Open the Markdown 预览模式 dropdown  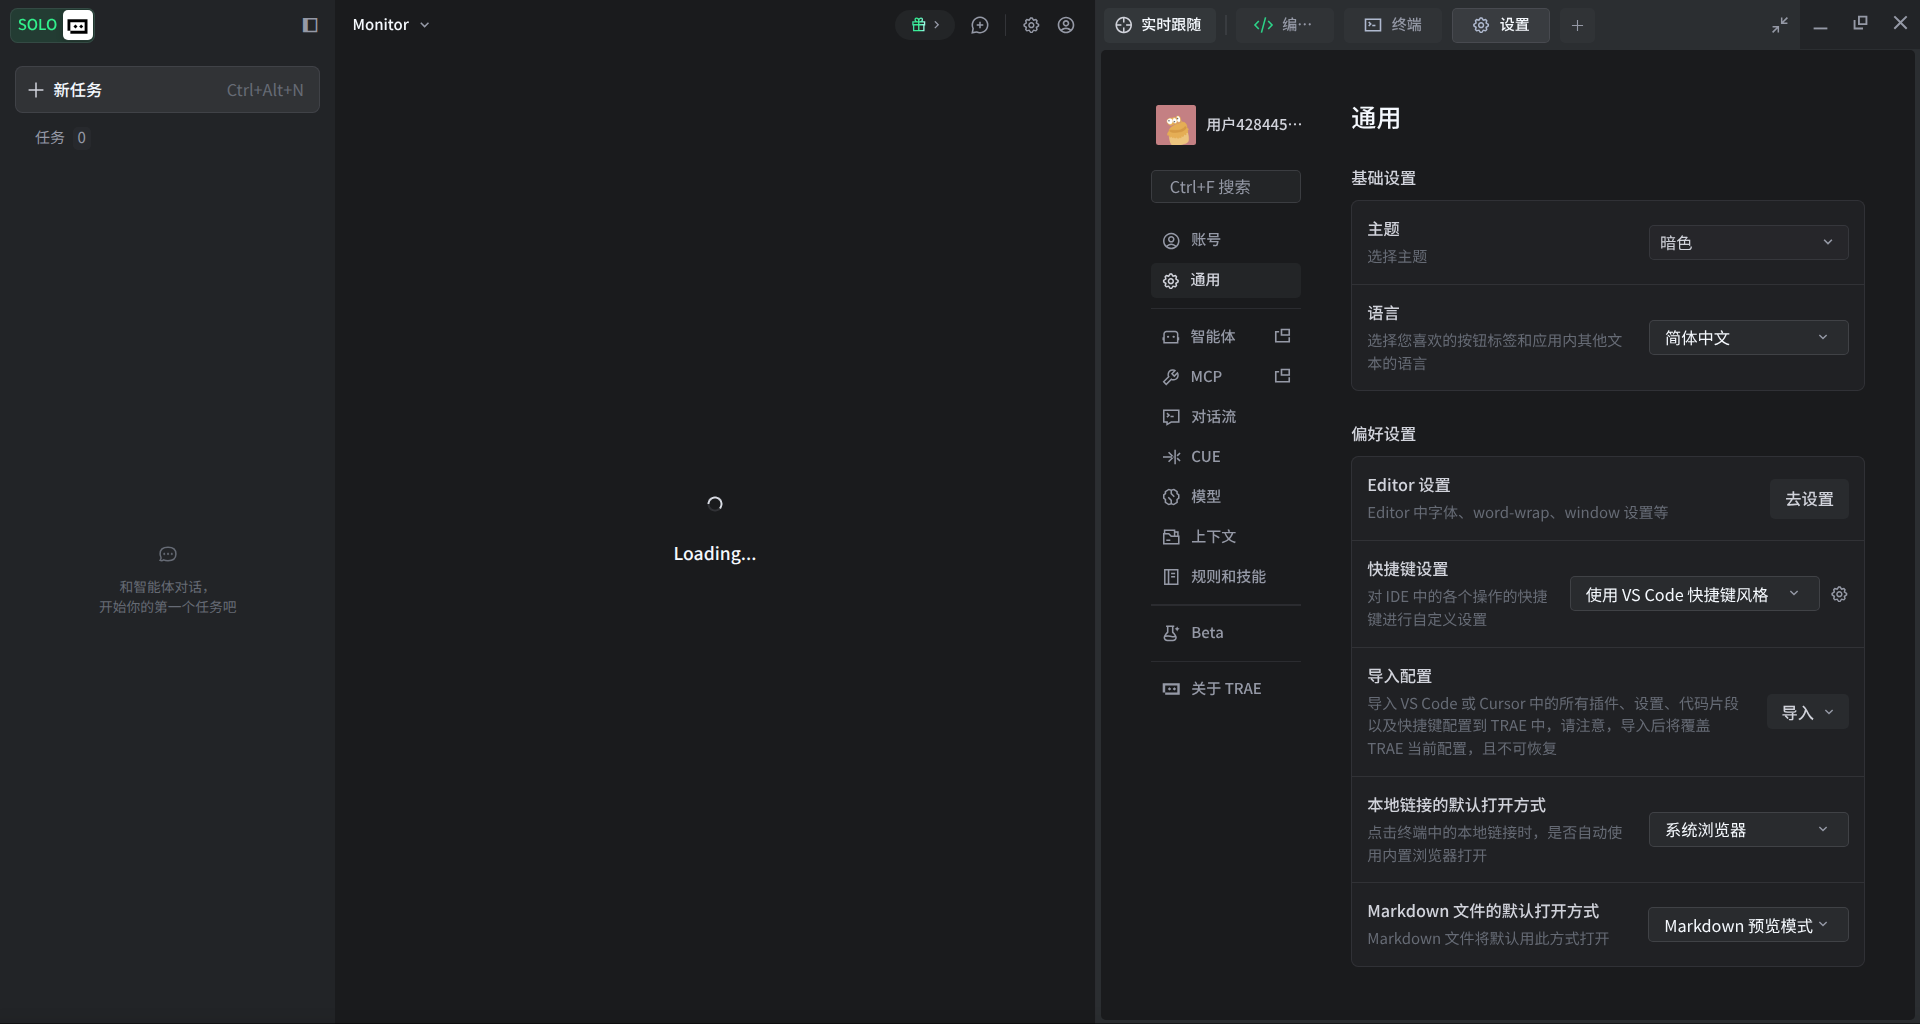click(x=1748, y=925)
